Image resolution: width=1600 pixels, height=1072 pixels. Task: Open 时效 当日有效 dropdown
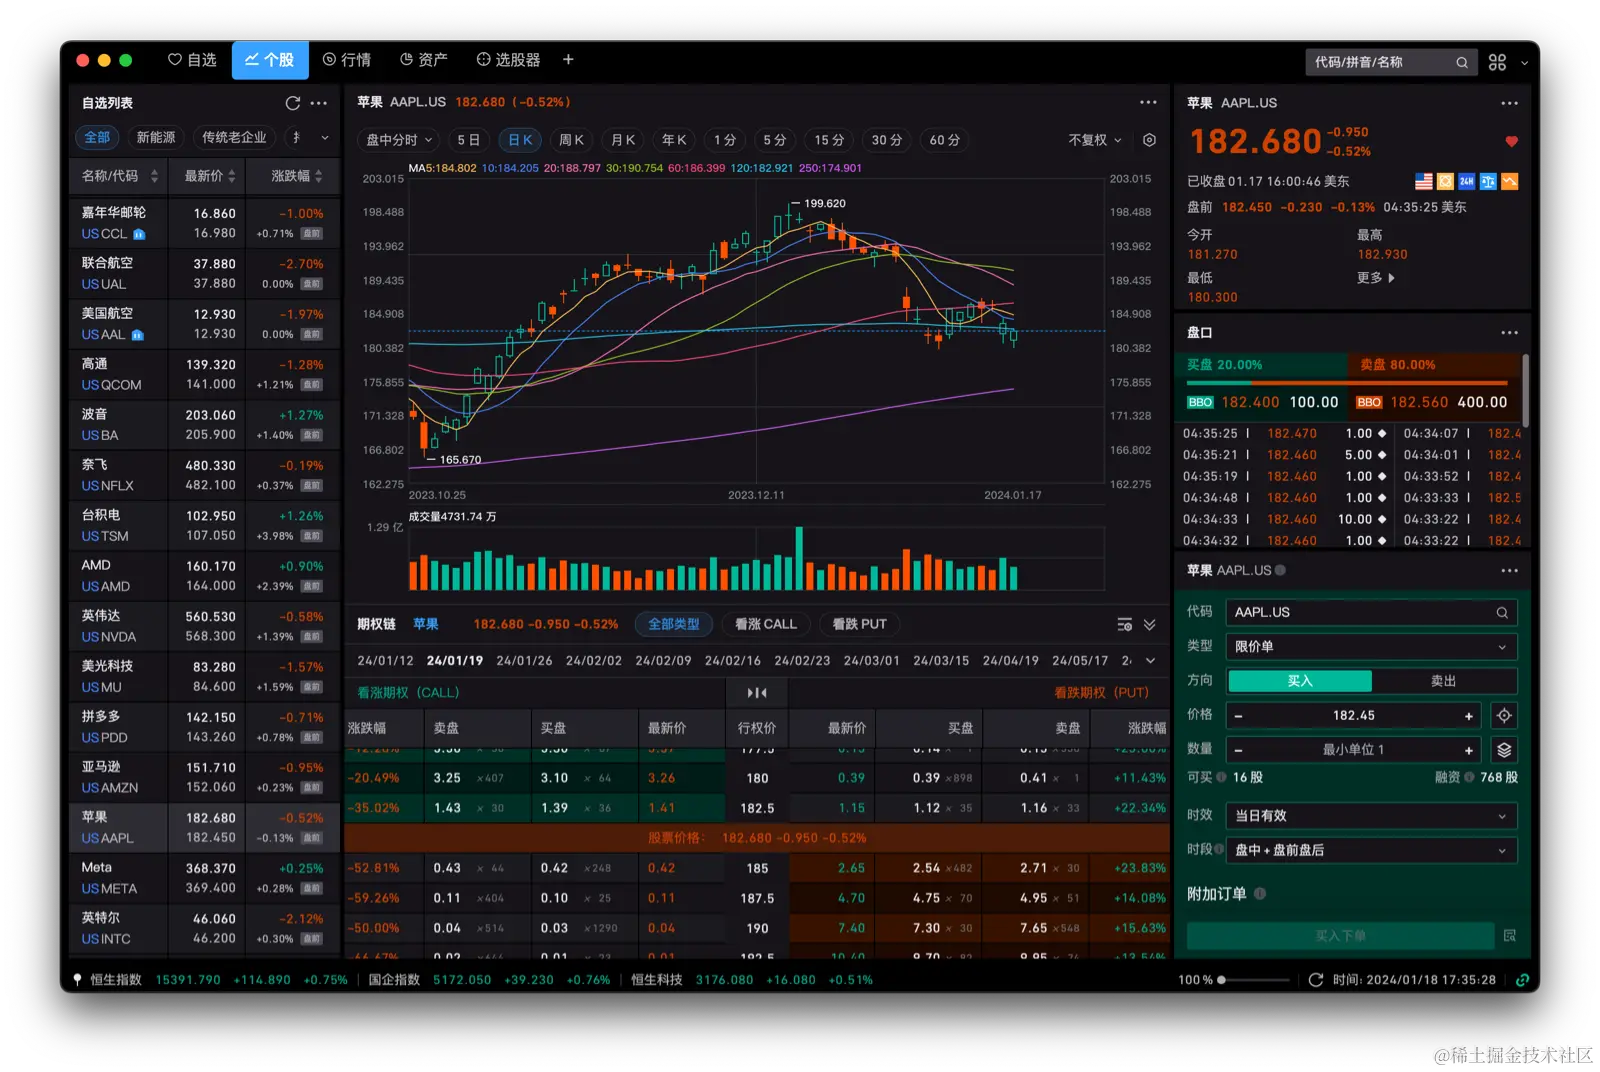(1372, 816)
